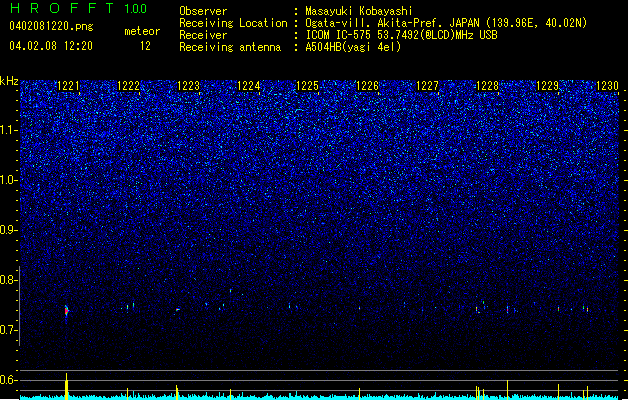Screen dimensions: 629x400
Task: Click the 1228 time axis marker
Action: point(487,86)
